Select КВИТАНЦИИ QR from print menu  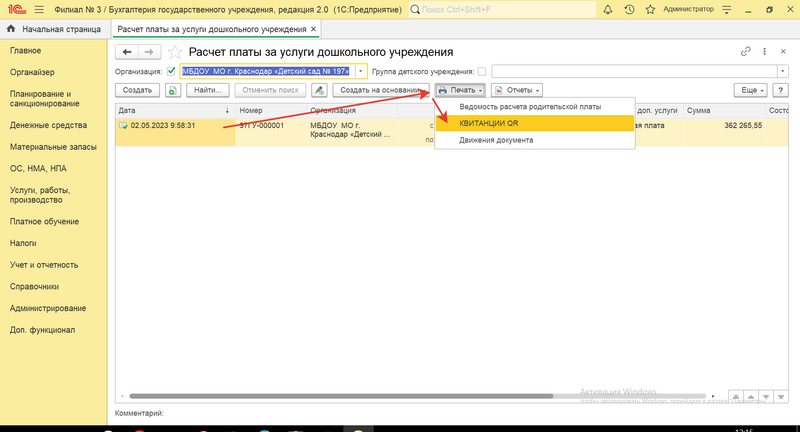[488, 123]
